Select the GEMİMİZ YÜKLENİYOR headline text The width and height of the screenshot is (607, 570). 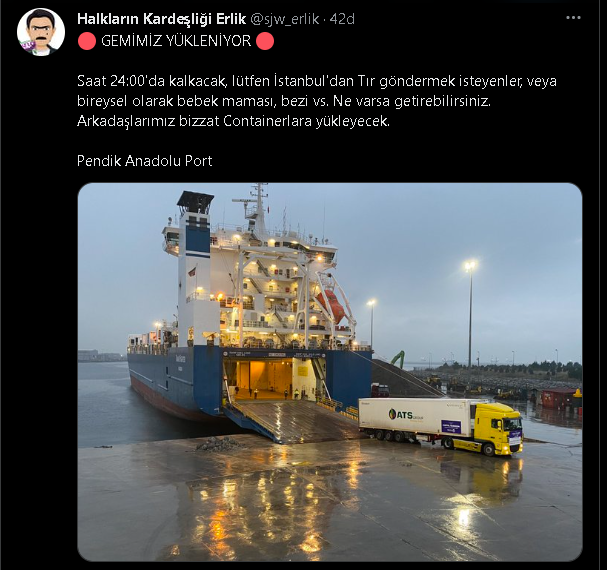click(176, 41)
